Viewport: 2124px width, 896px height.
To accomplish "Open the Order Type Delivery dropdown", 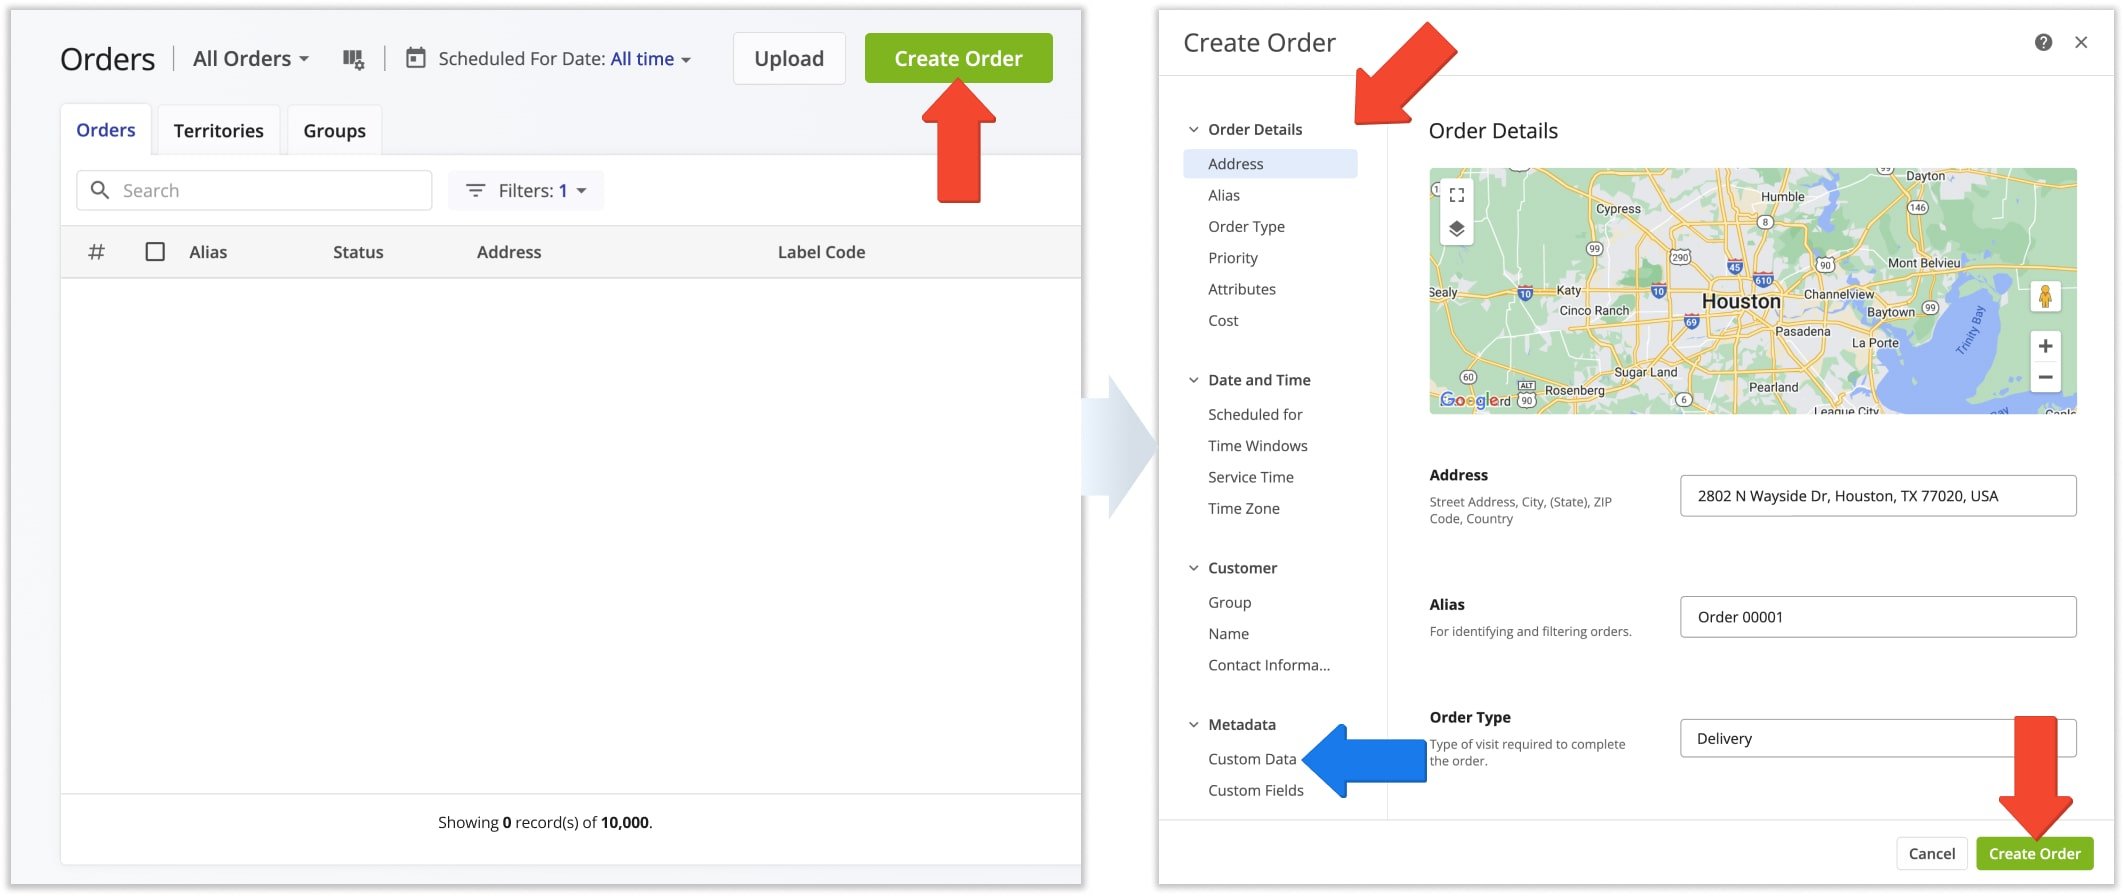I will (1877, 738).
